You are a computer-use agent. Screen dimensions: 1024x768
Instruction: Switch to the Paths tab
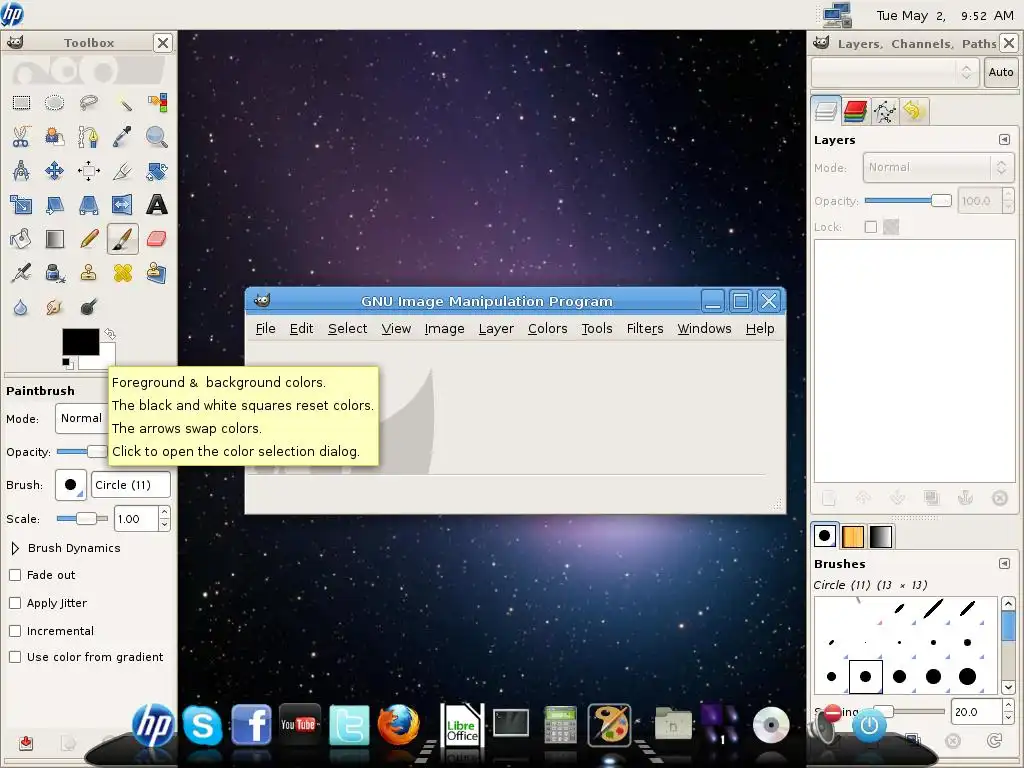pos(885,111)
